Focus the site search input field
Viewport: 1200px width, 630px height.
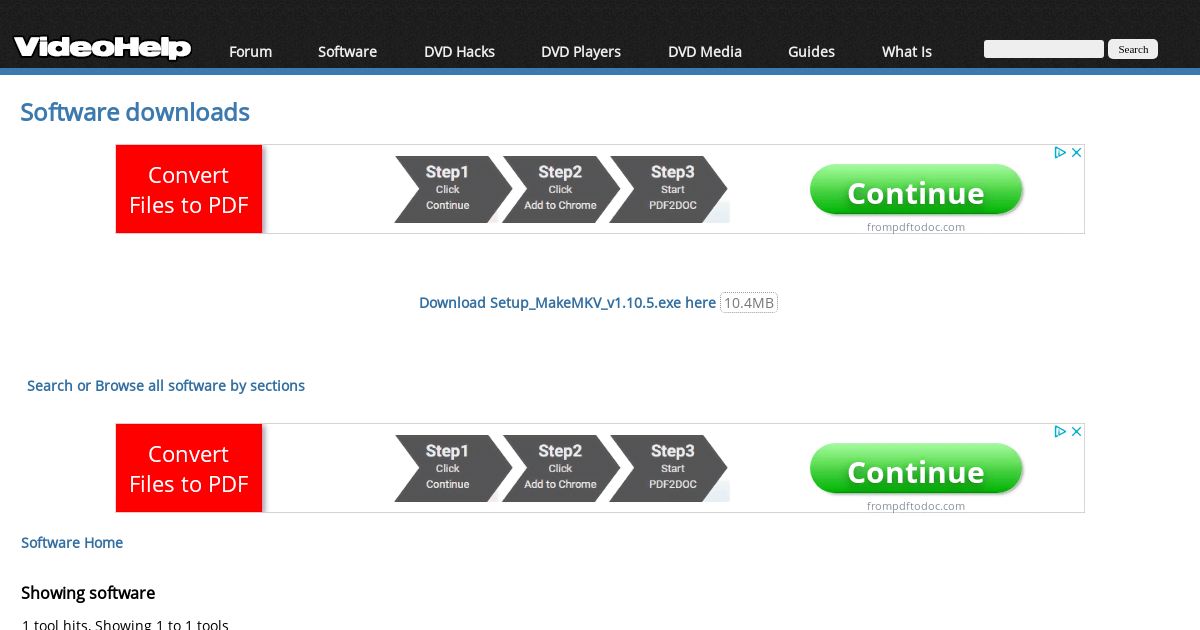coord(1044,49)
